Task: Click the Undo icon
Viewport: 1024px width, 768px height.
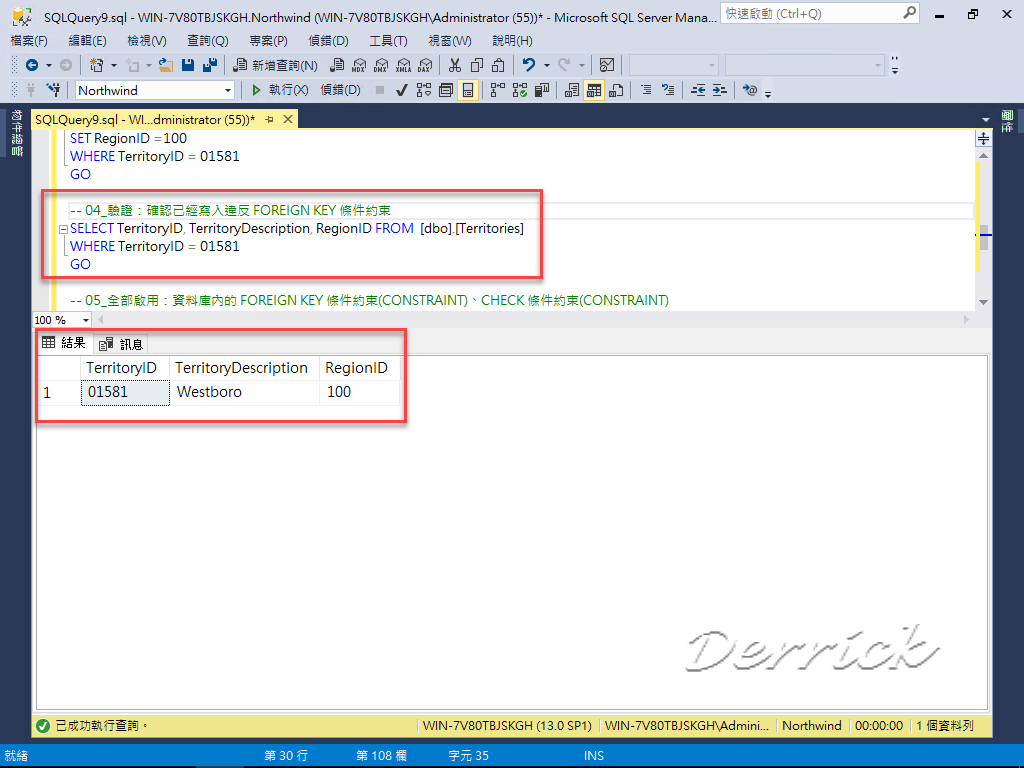Action: 528,66
